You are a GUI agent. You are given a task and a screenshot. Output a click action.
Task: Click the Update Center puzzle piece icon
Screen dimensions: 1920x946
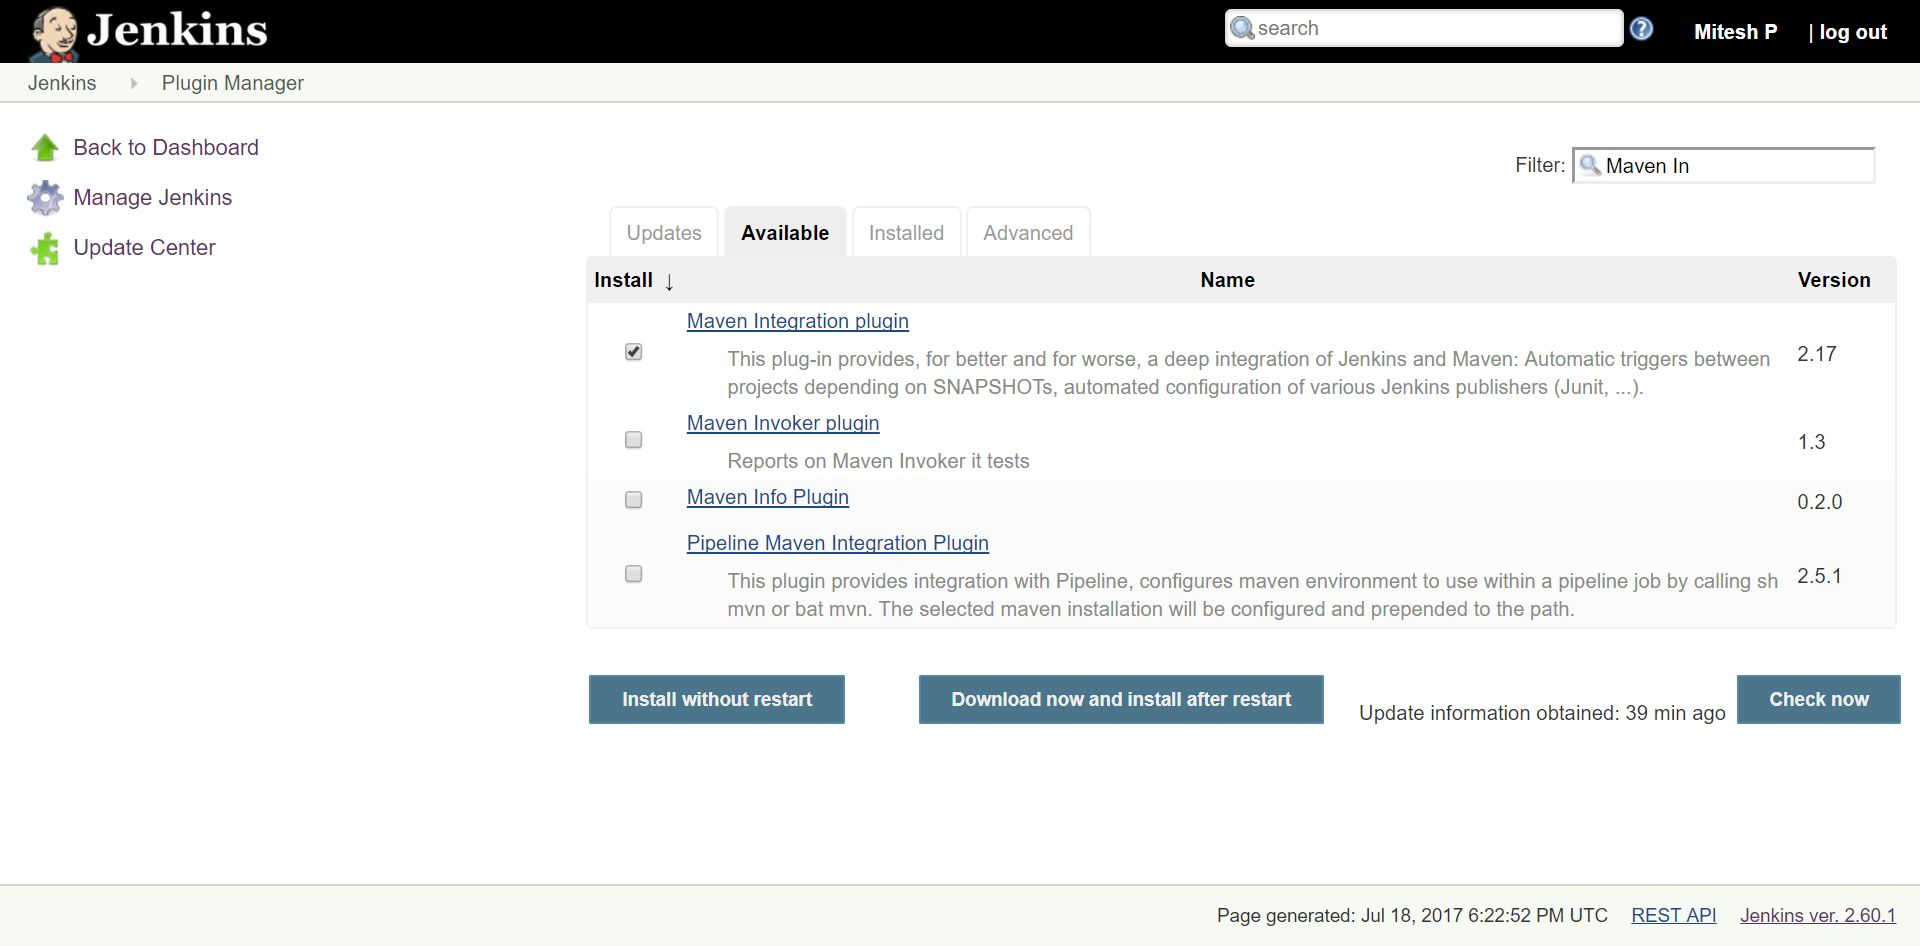tap(45, 248)
